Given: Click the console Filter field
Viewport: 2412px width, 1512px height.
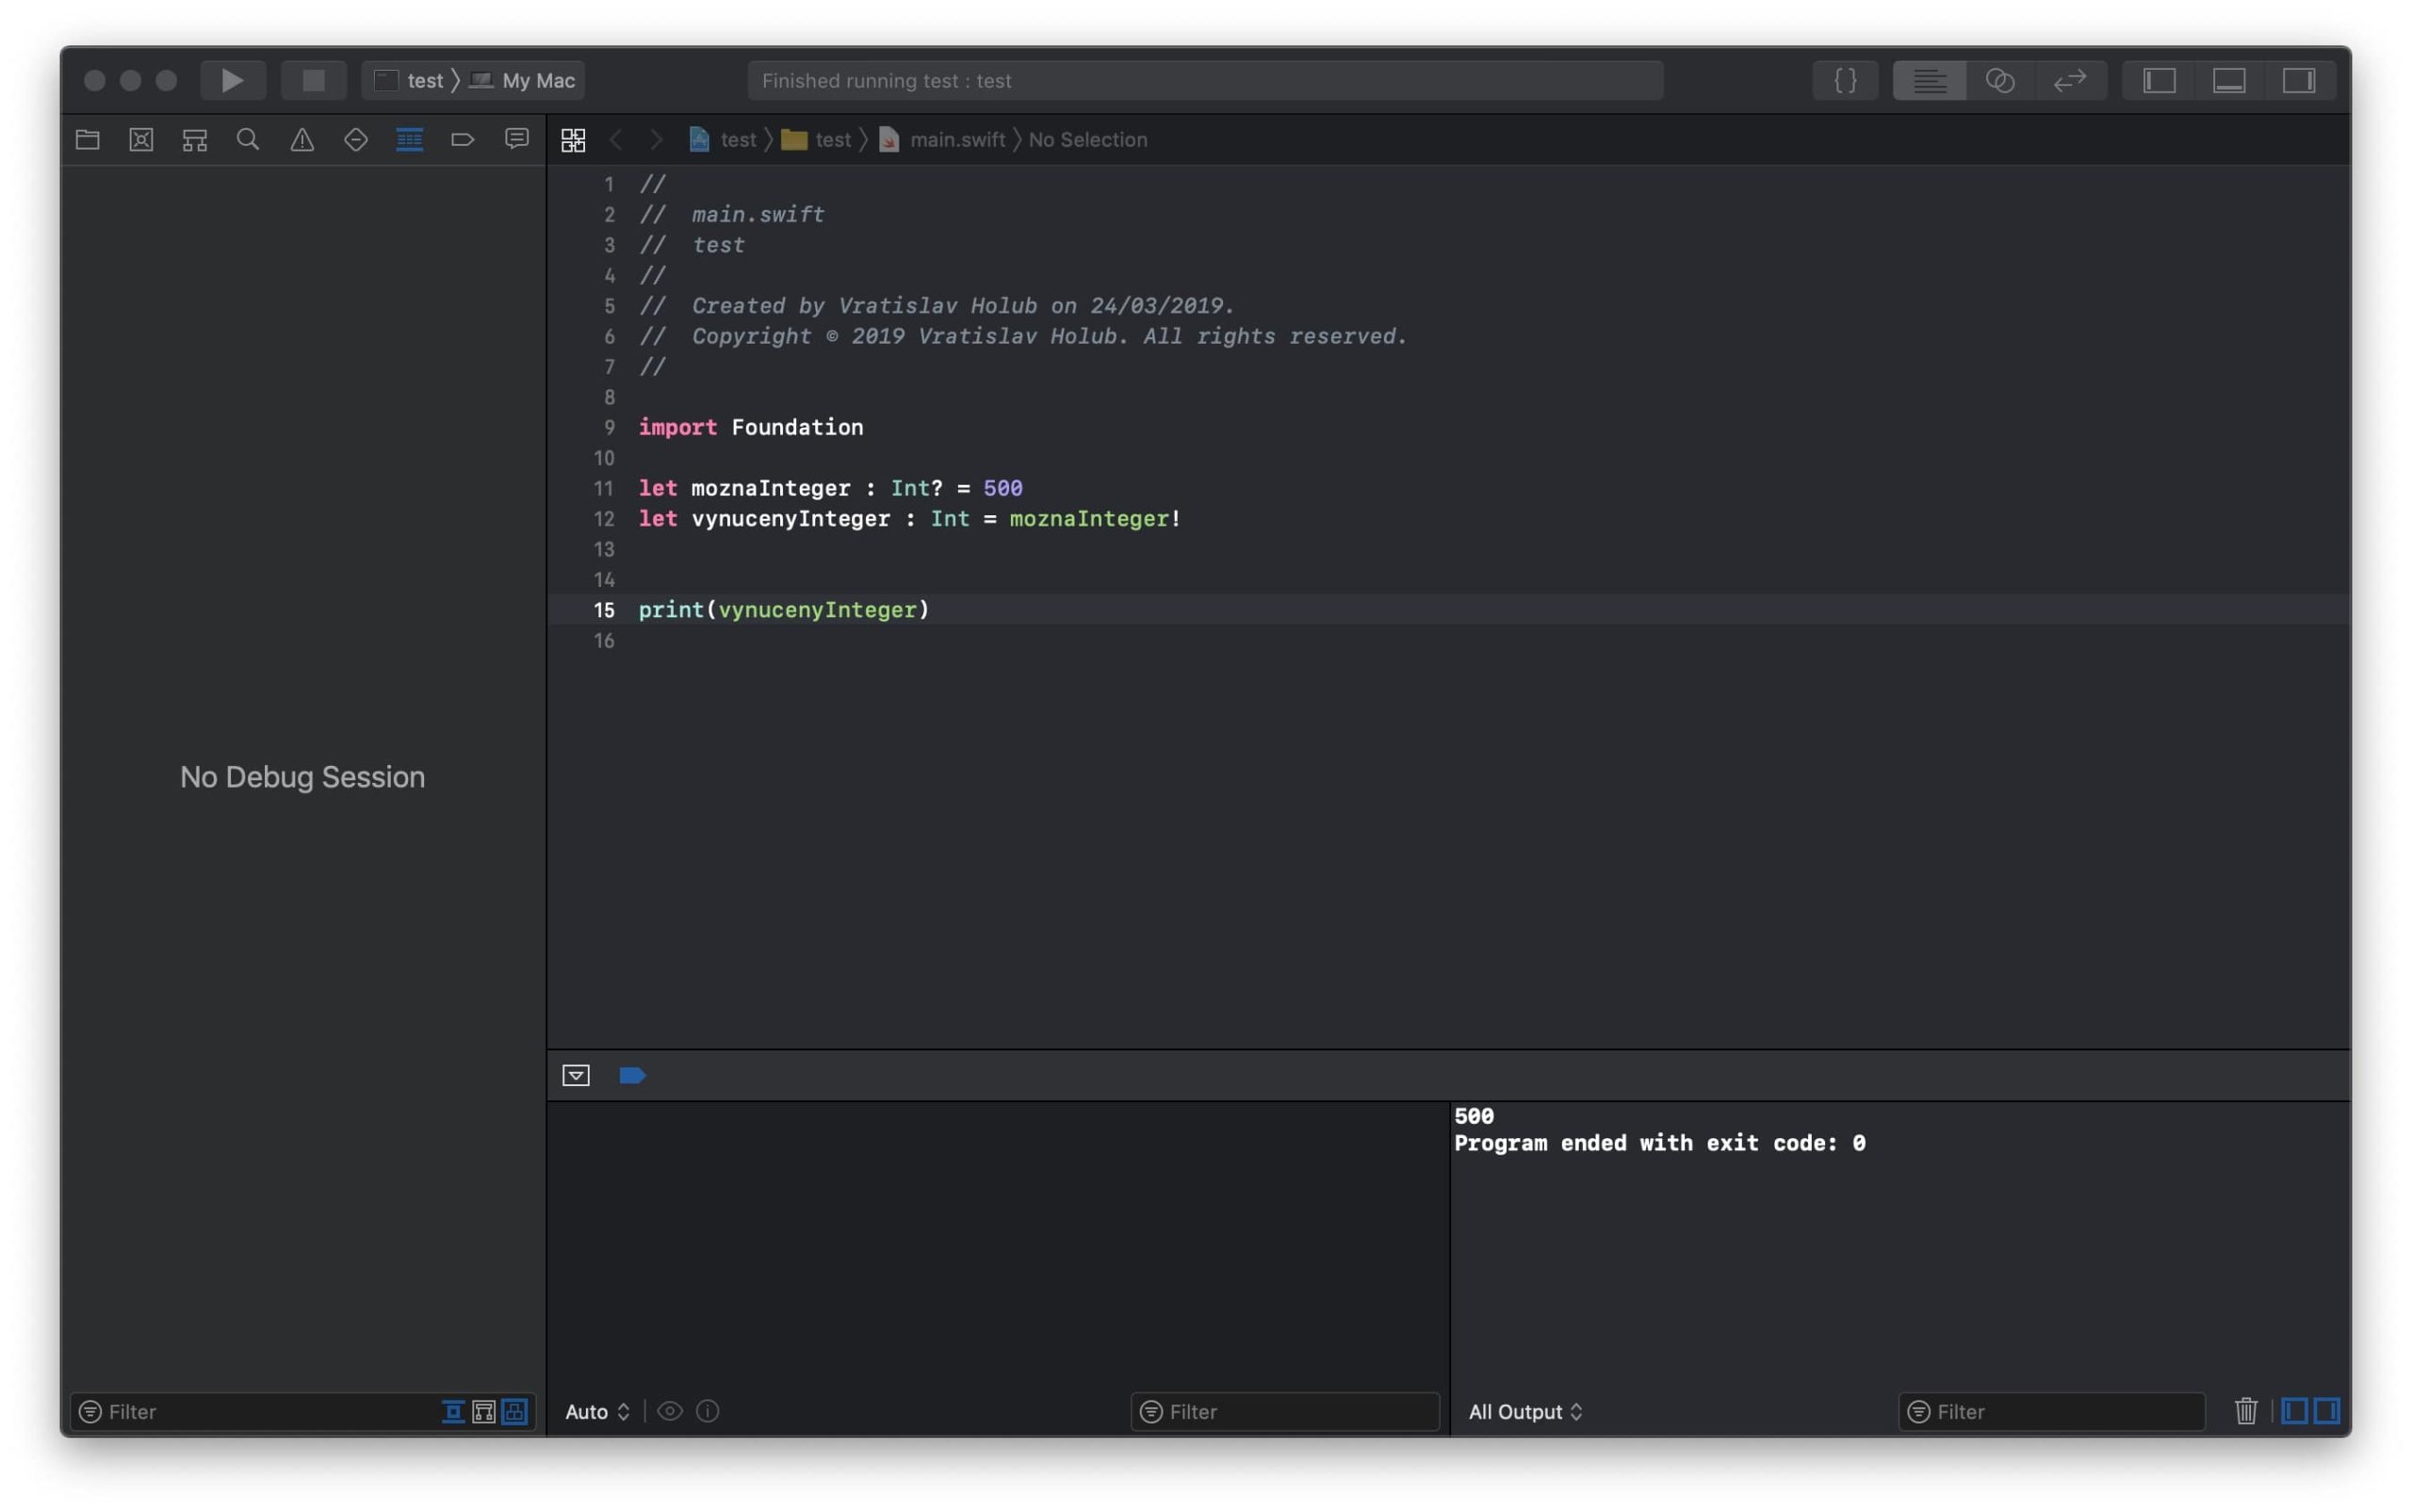Looking at the screenshot, I should (x=2060, y=1411).
